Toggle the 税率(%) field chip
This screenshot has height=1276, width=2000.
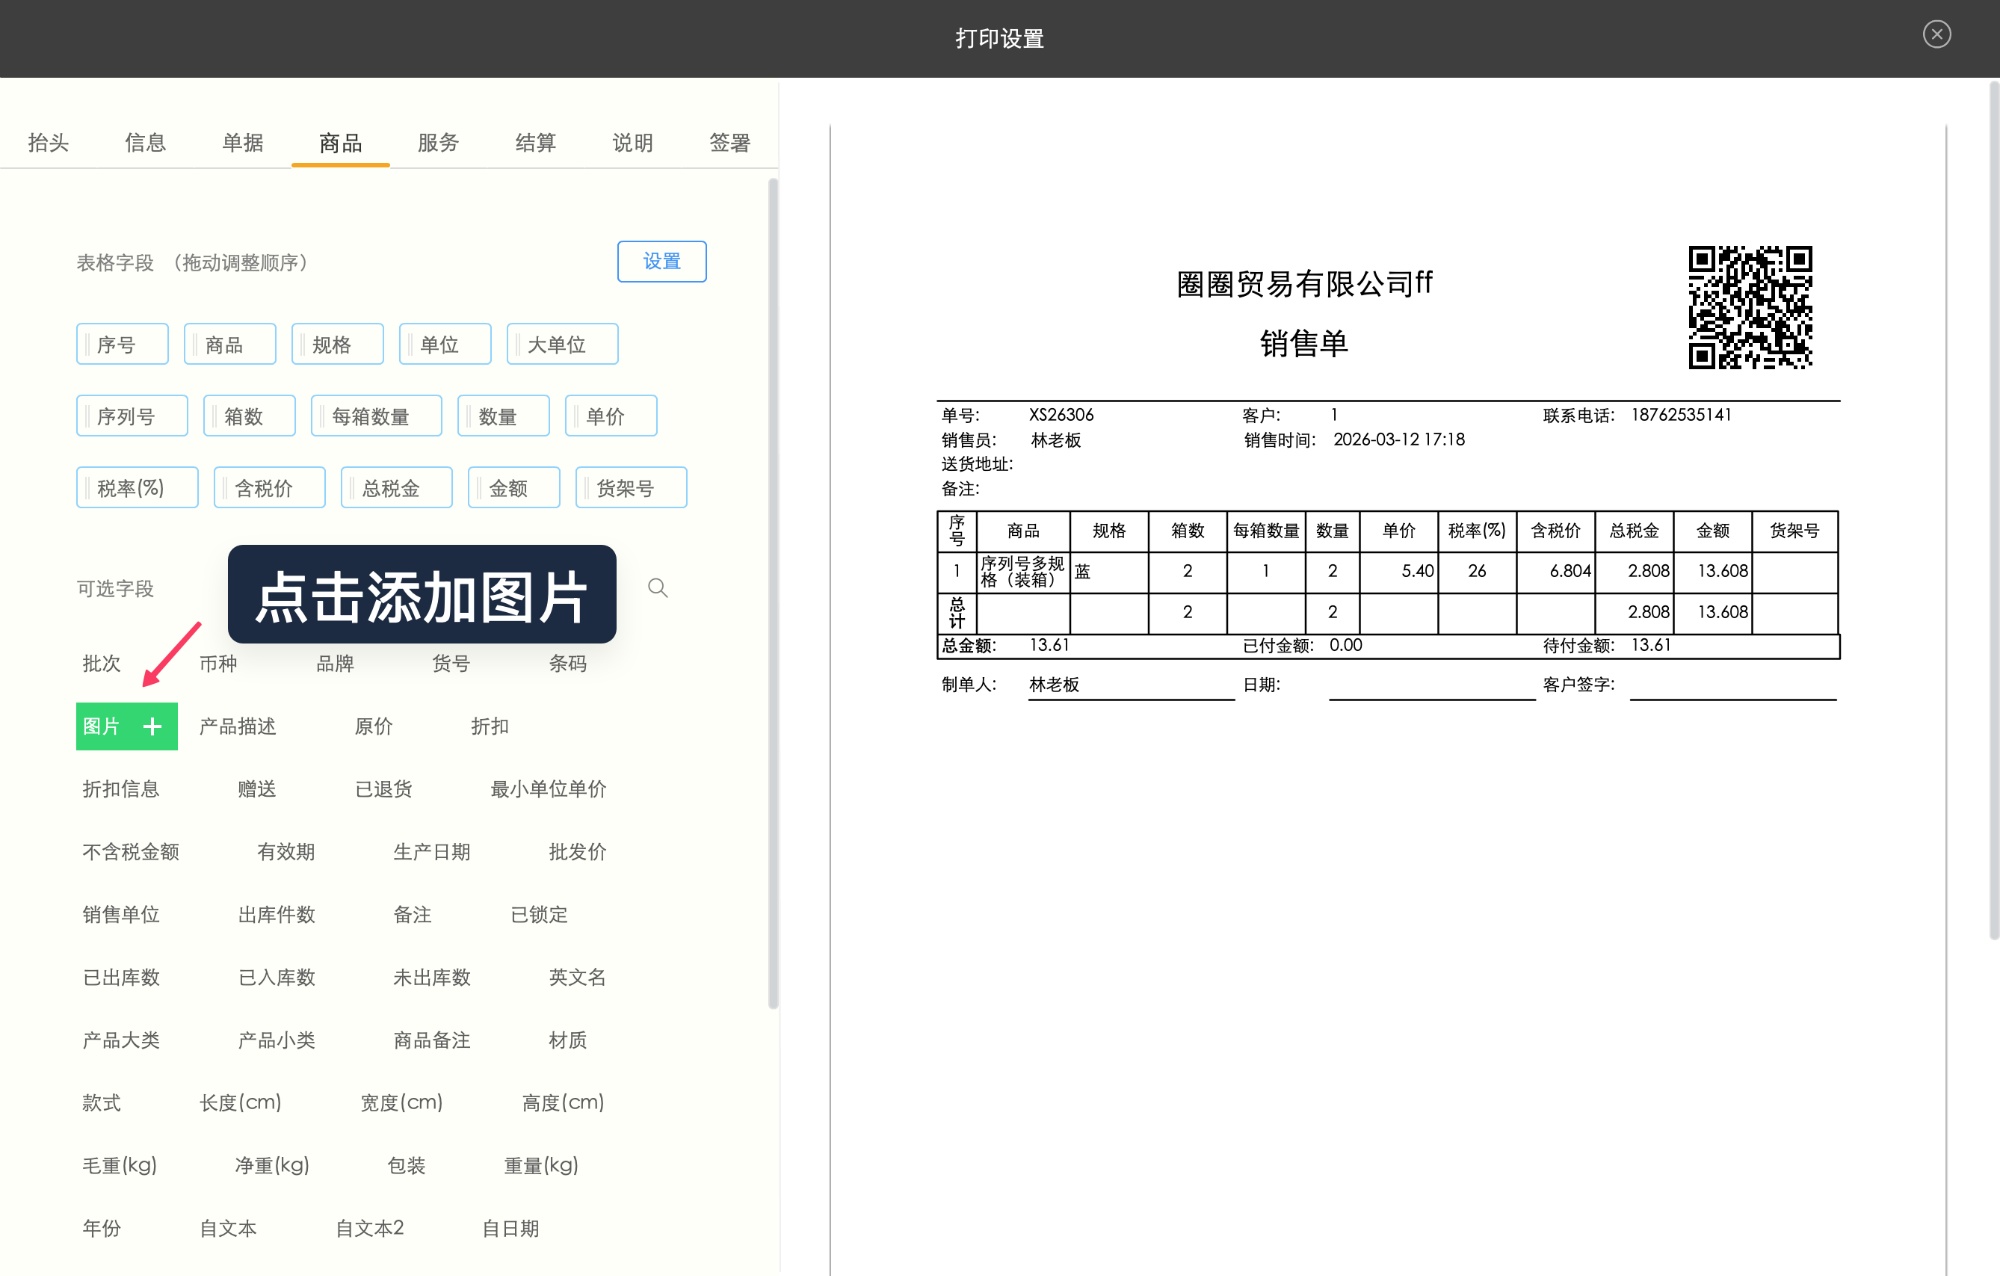[x=136, y=487]
